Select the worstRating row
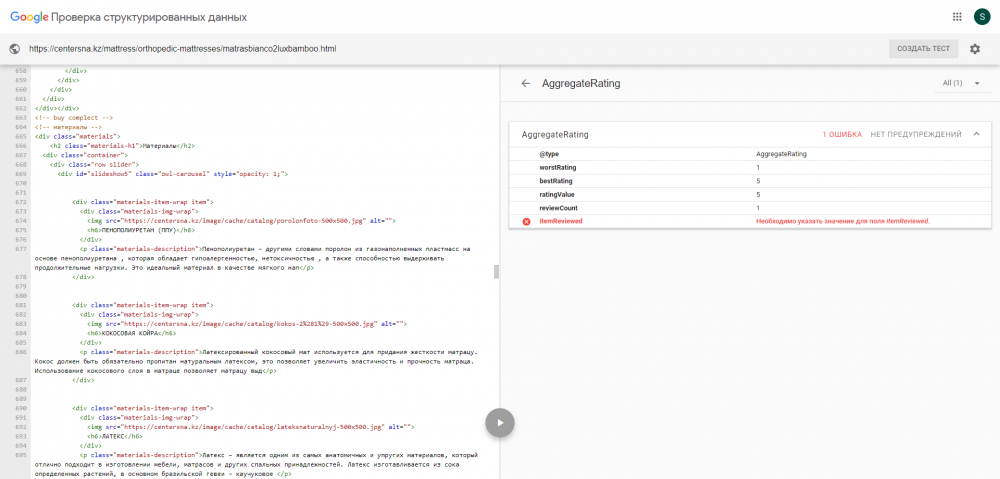This screenshot has height=479, width=1000. (750, 168)
